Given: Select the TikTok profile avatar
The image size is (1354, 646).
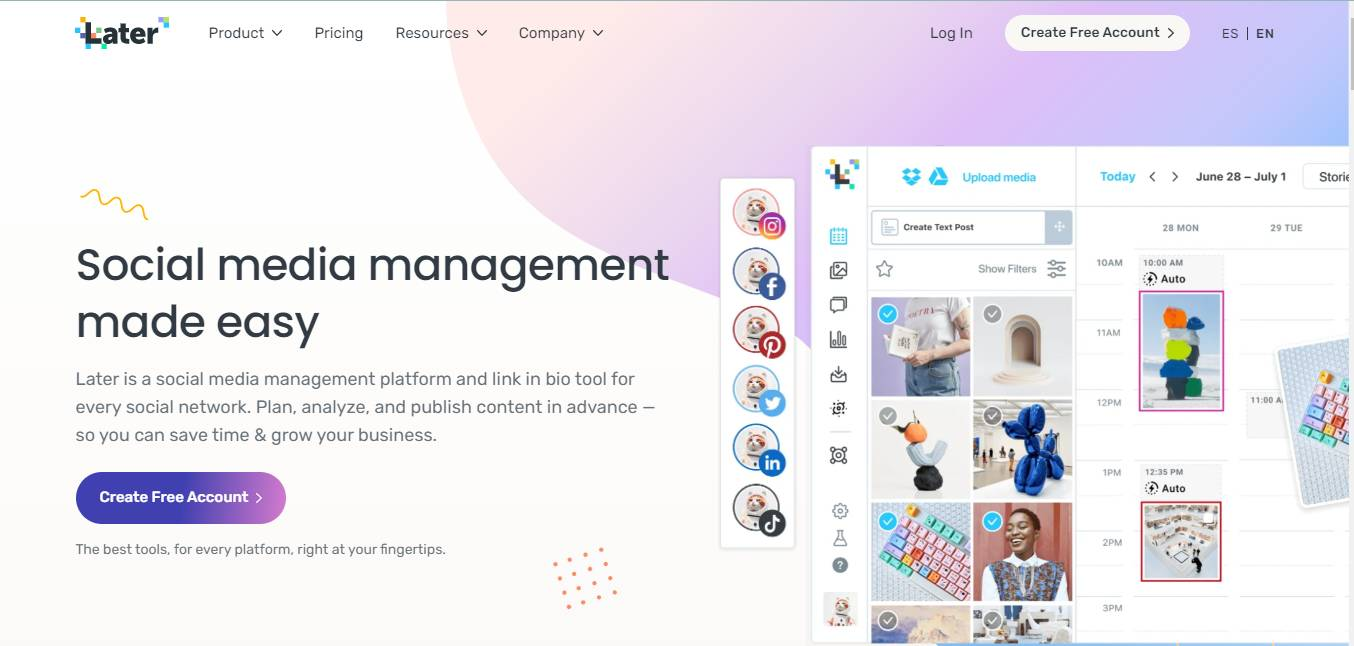Looking at the screenshot, I should (757, 508).
